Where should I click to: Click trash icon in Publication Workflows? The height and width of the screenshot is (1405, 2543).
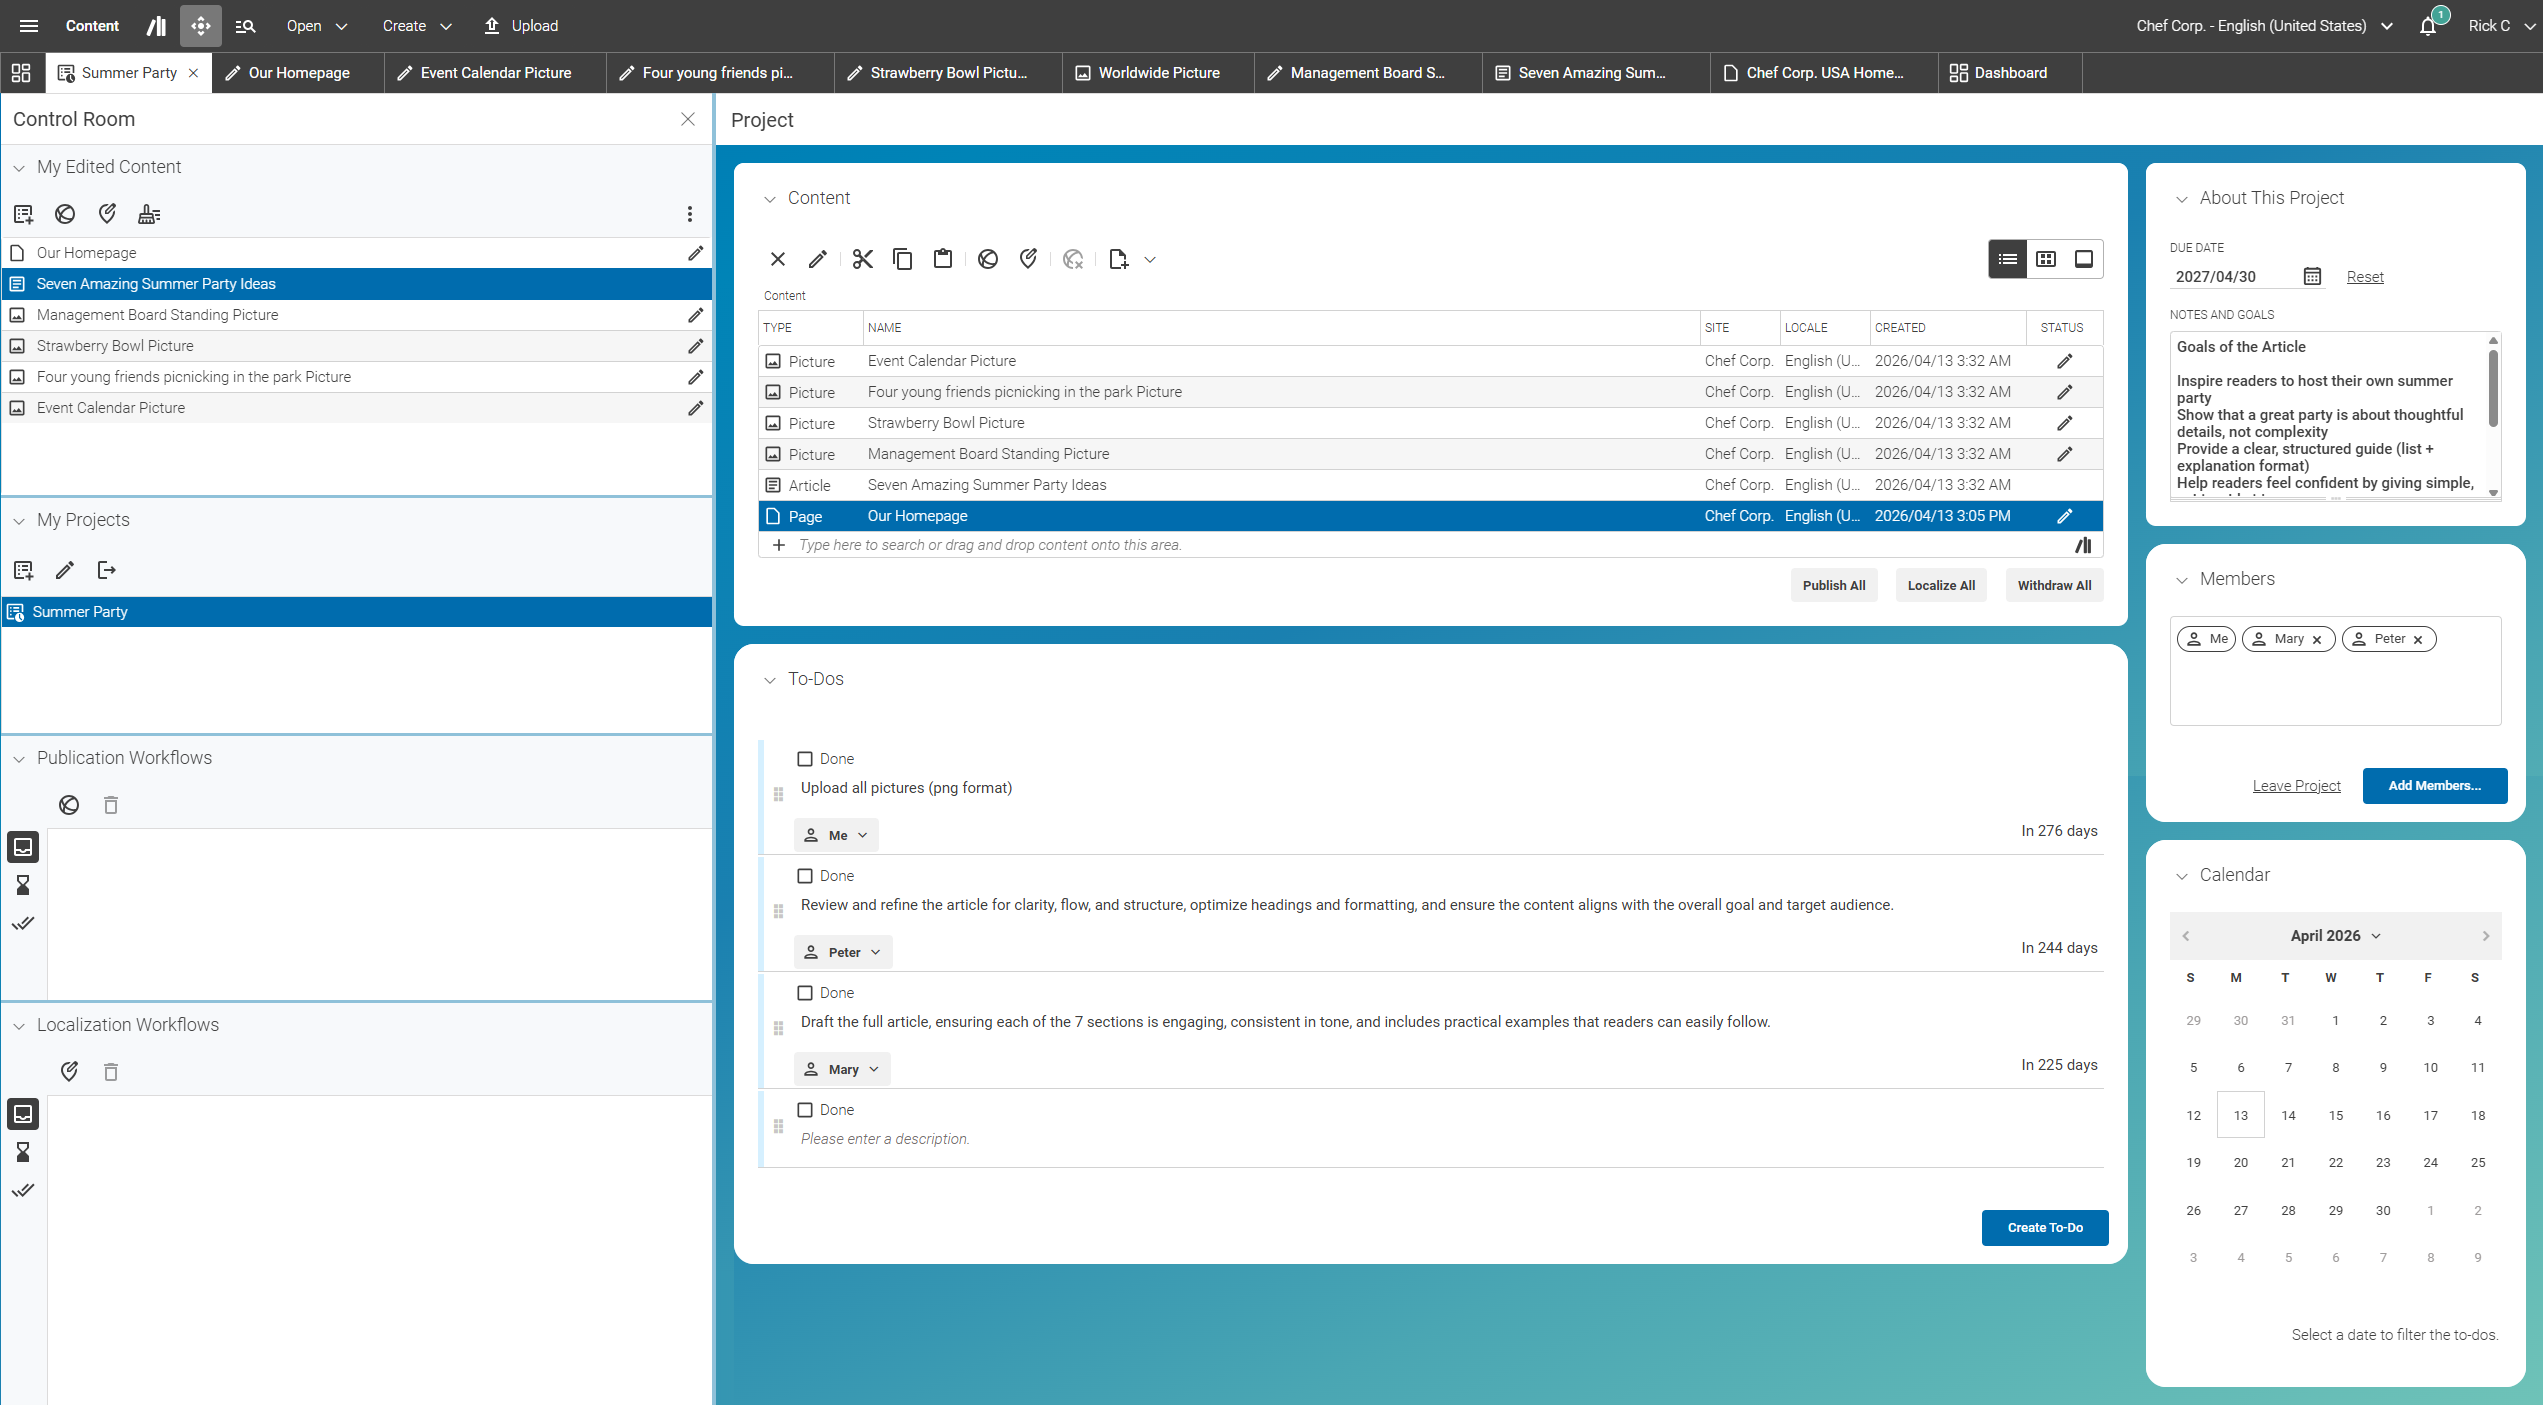111,805
